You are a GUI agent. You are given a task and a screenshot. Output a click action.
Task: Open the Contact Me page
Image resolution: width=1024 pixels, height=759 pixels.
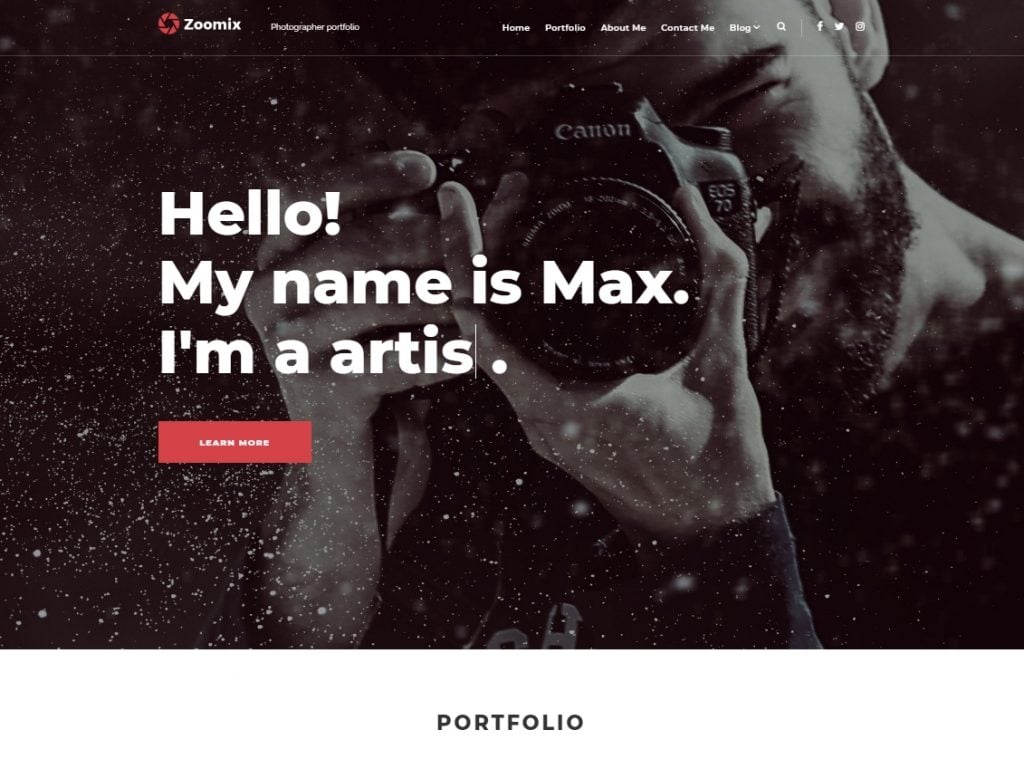[x=687, y=27]
